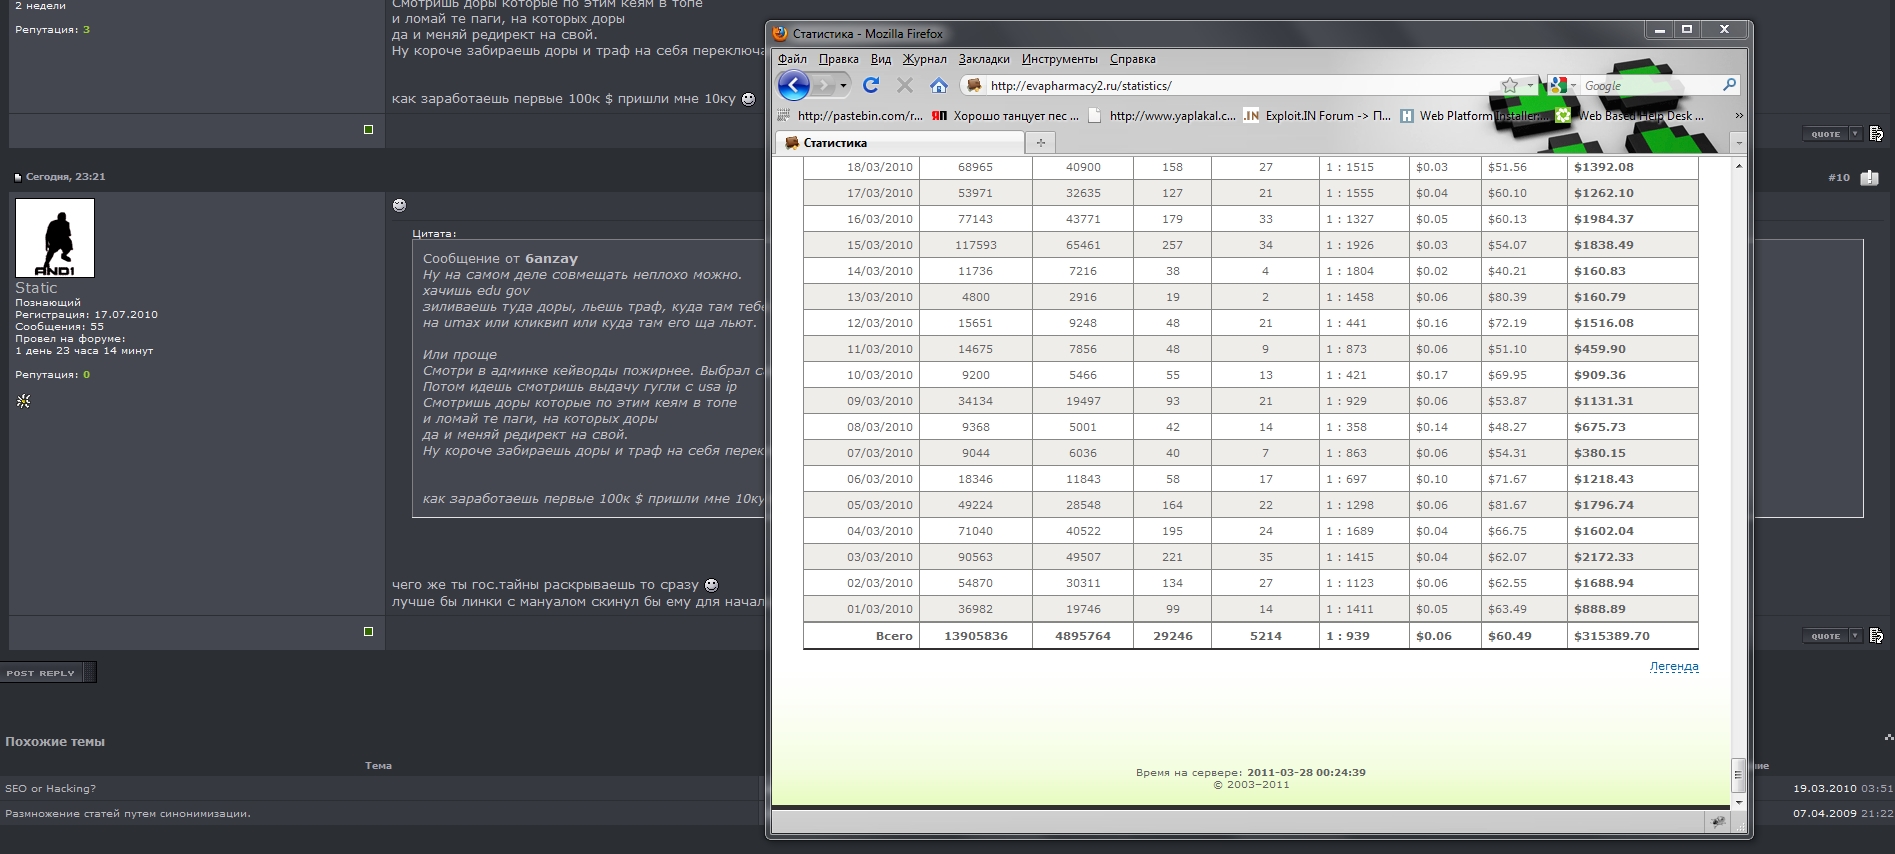Open the Хорошо танцует bookmark
The height and width of the screenshot is (854, 1895).
(1005, 115)
